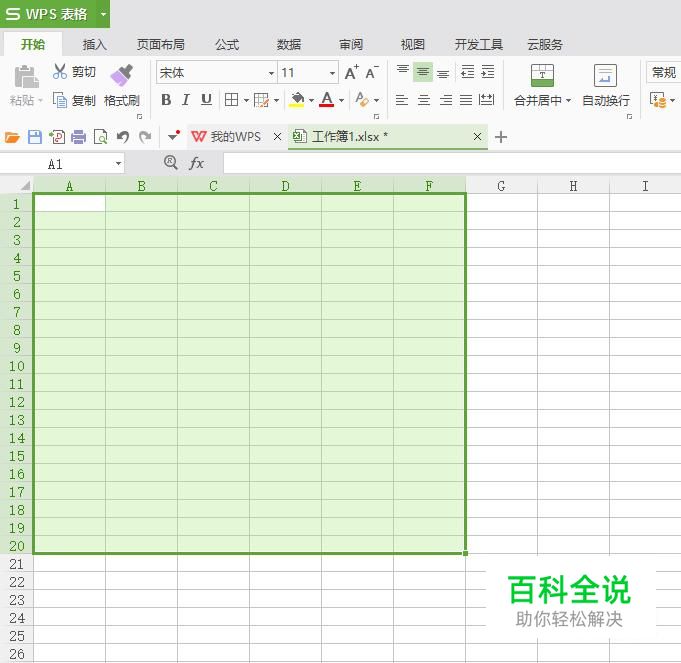Click the formula bar input field
Viewport: 681px width, 663px height.
[x=452, y=163]
